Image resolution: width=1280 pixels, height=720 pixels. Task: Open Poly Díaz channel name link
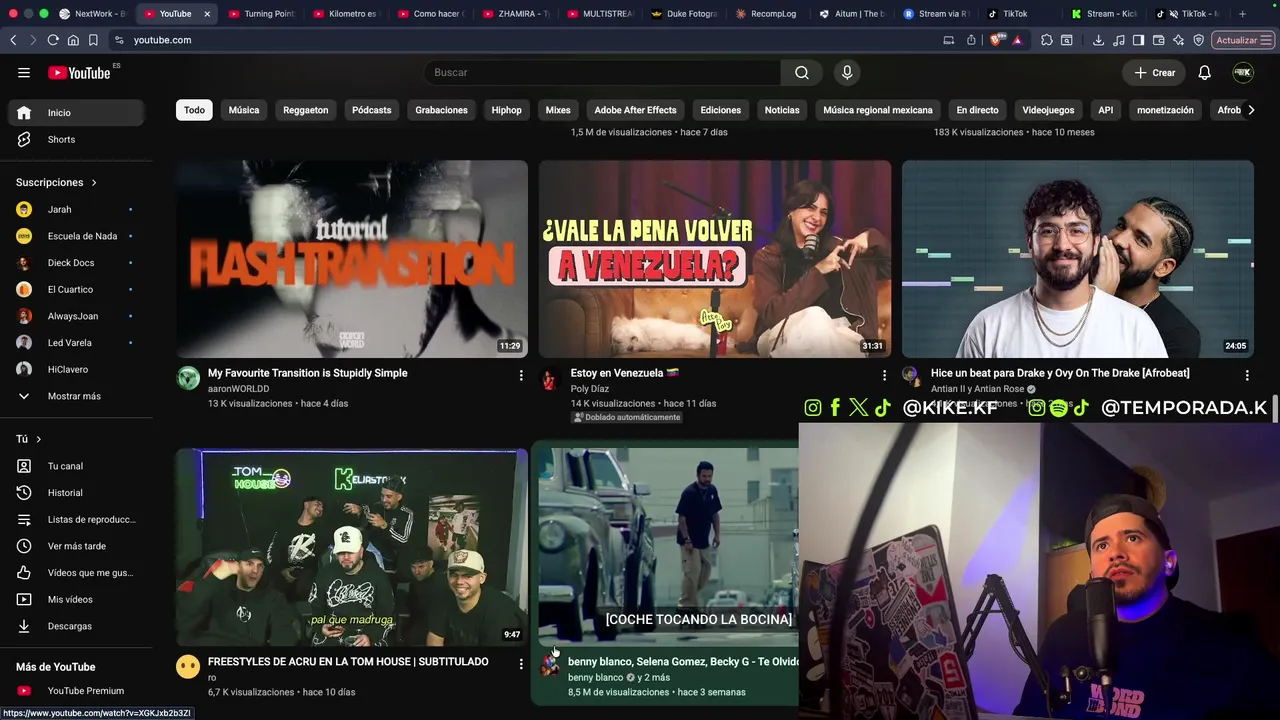(x=590, y=389)
